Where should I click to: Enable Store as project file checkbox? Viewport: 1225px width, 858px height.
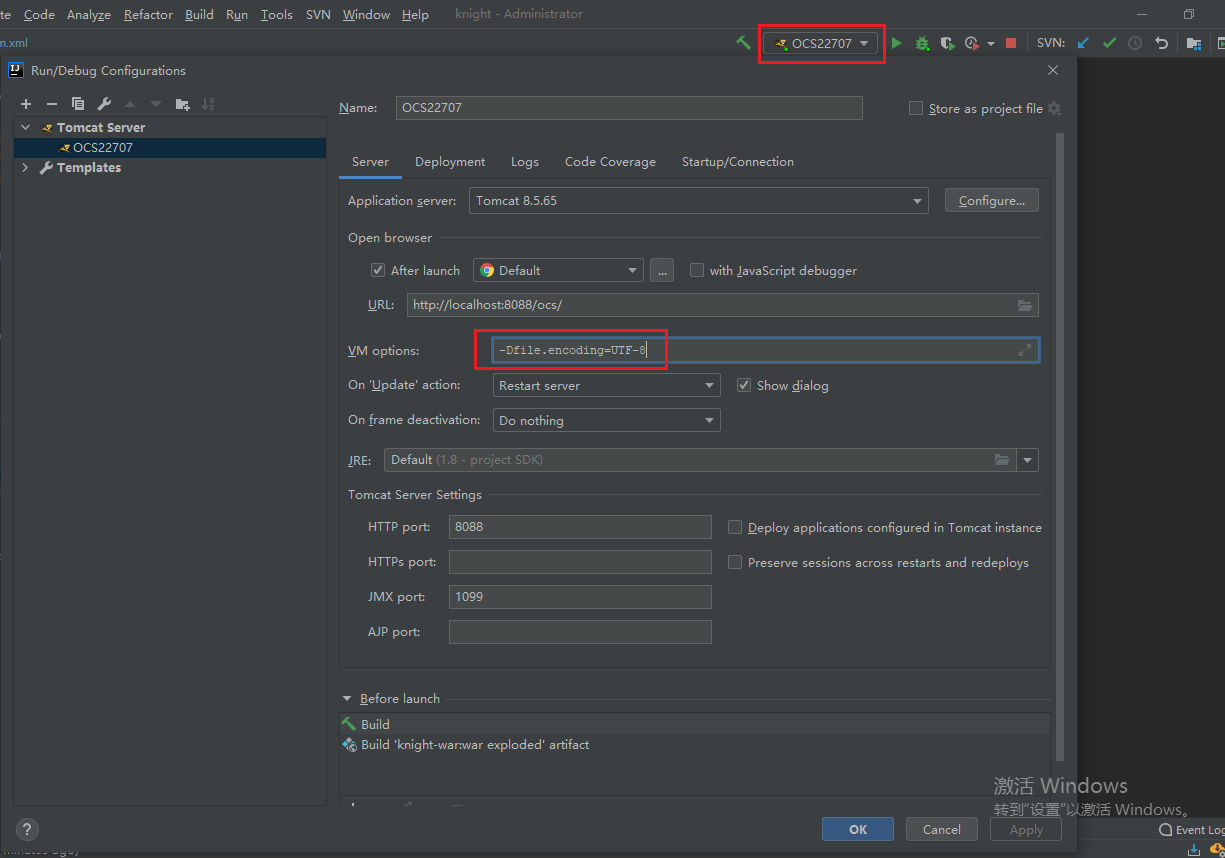pos(916,108)
